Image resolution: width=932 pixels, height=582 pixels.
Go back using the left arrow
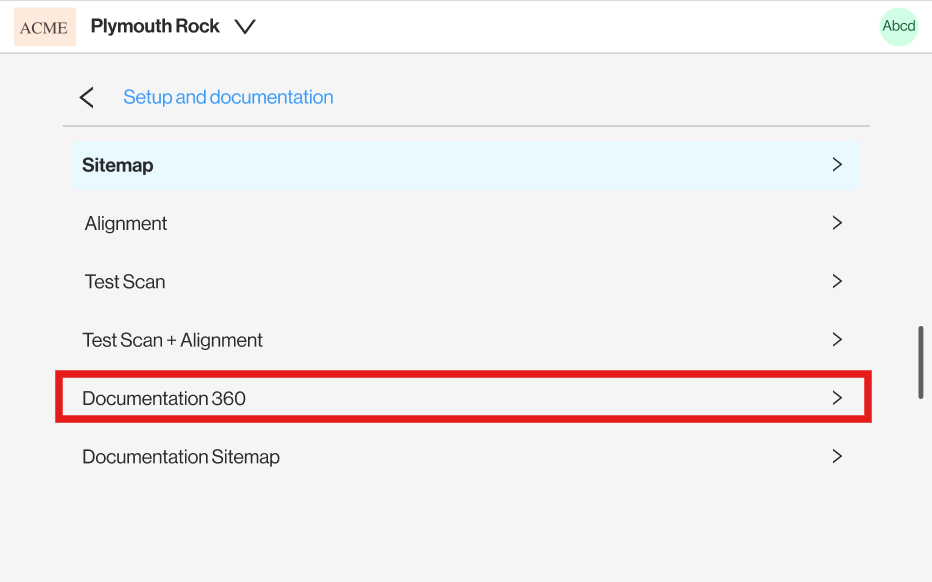pyautogui.click(x=87, y=97)
